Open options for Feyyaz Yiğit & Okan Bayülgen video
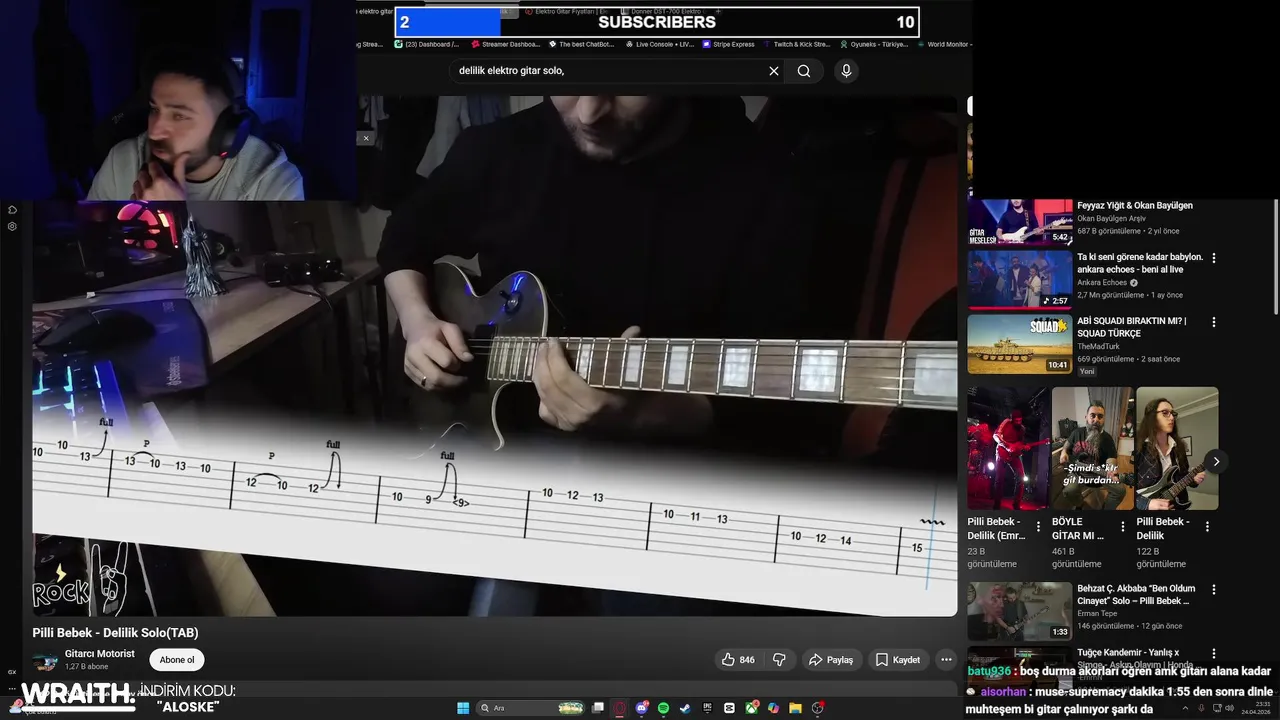 (1214, 206)
